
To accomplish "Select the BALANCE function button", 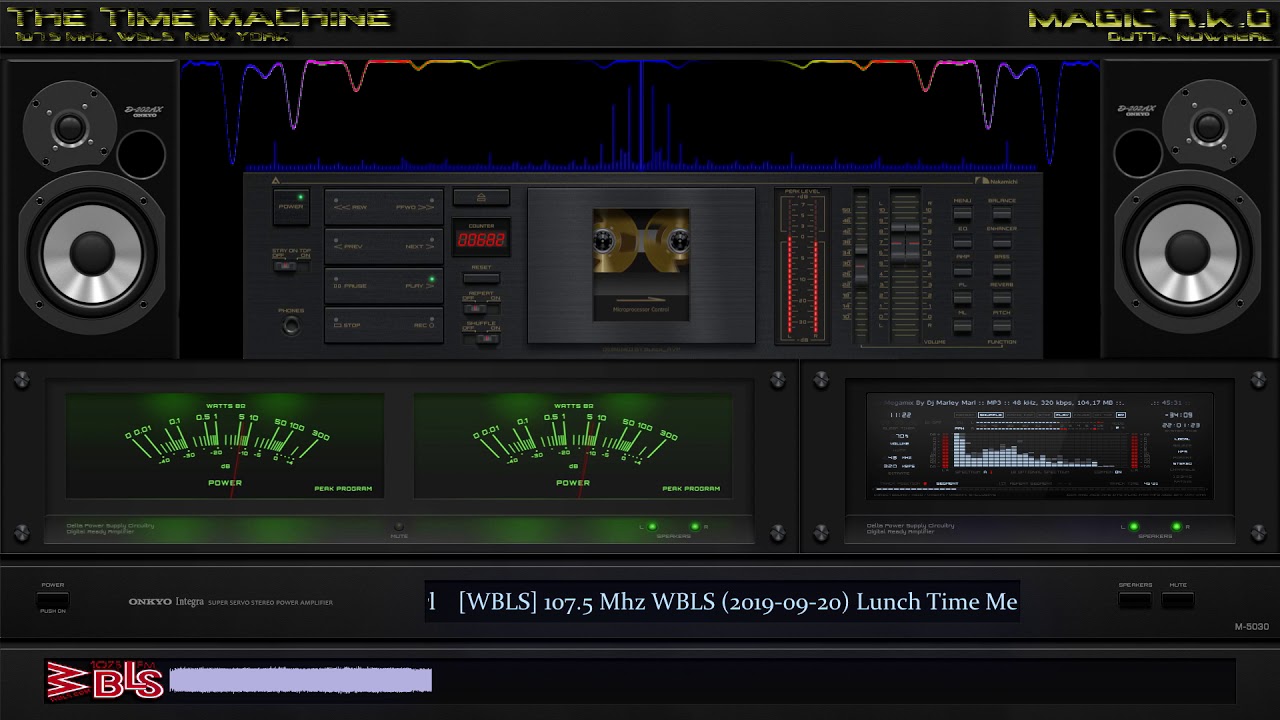I will [x=1002, y=214].
